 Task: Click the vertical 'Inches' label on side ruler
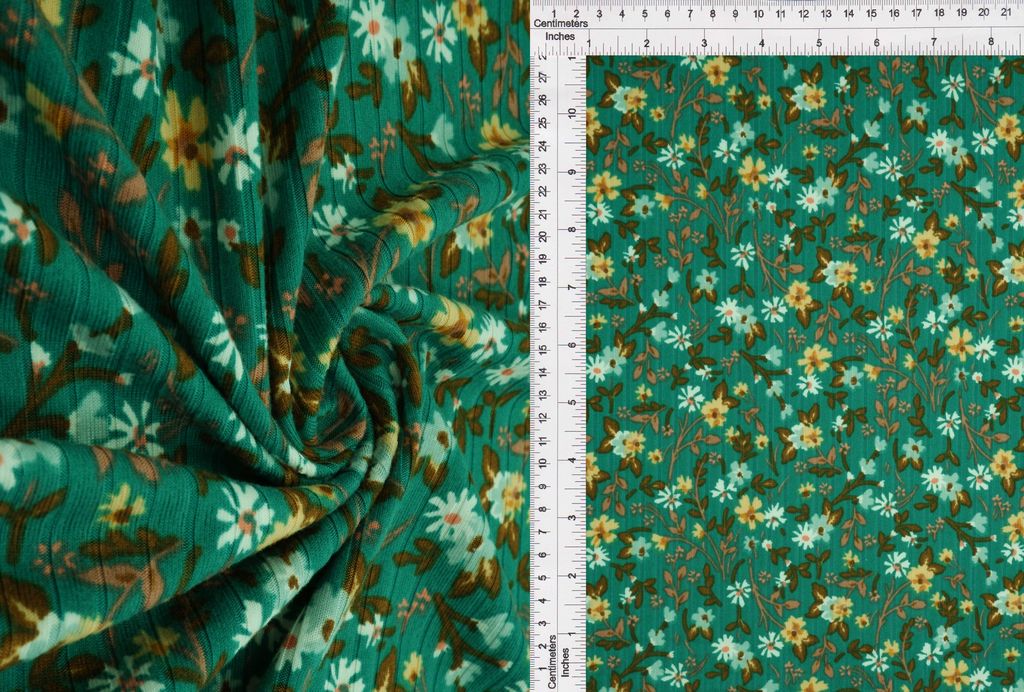[566, 662]
